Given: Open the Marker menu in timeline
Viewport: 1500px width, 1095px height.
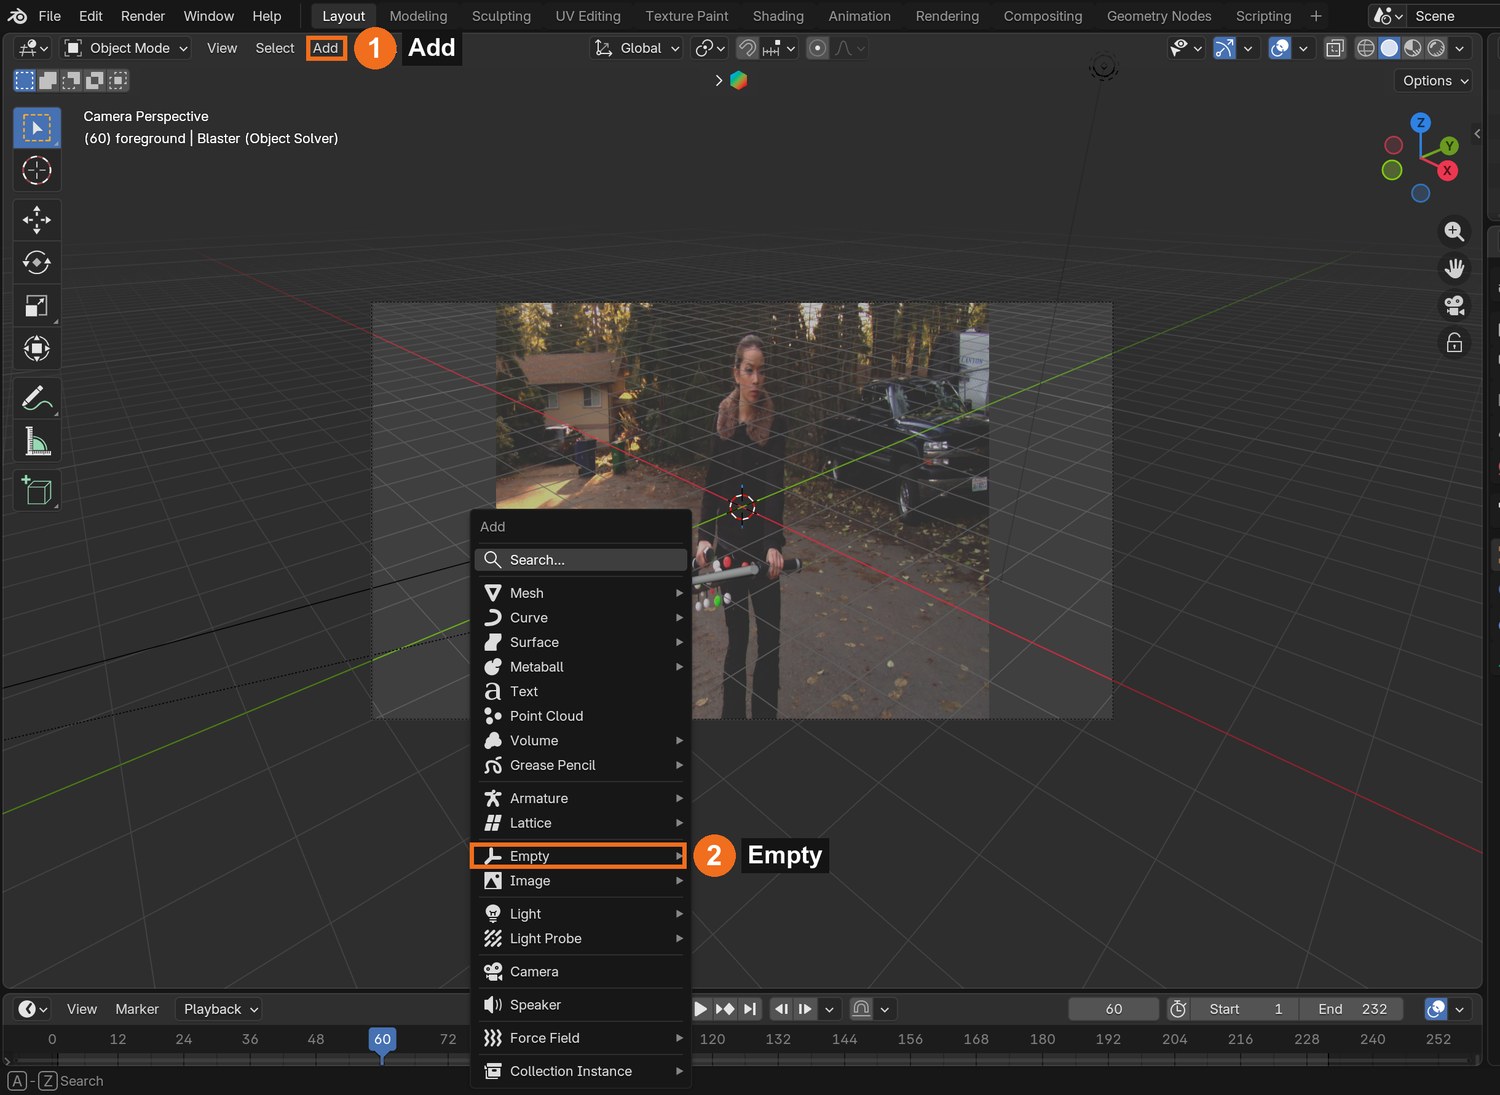Looking at the screenshot, I should pyautogui.click(x=137, y=1009).
